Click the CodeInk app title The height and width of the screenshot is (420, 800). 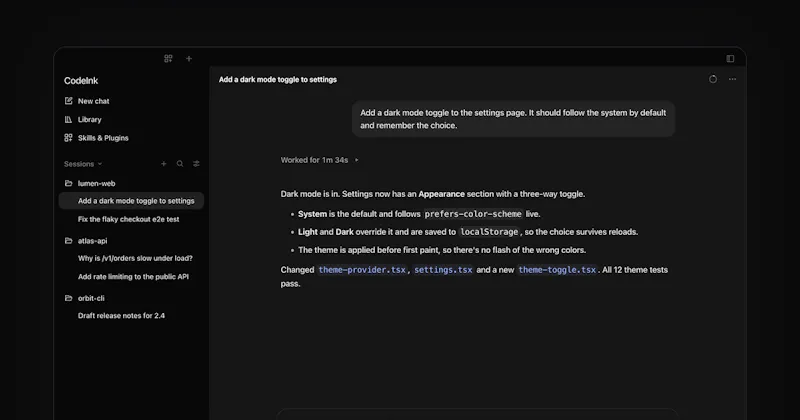[81, 81]
